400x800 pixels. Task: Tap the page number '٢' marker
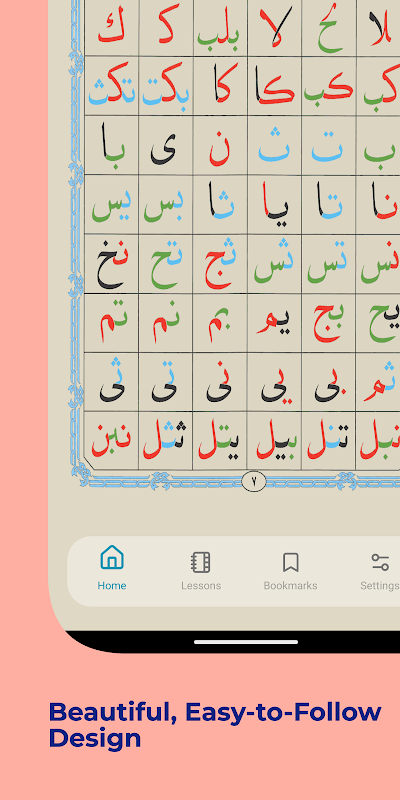[254, 481]
